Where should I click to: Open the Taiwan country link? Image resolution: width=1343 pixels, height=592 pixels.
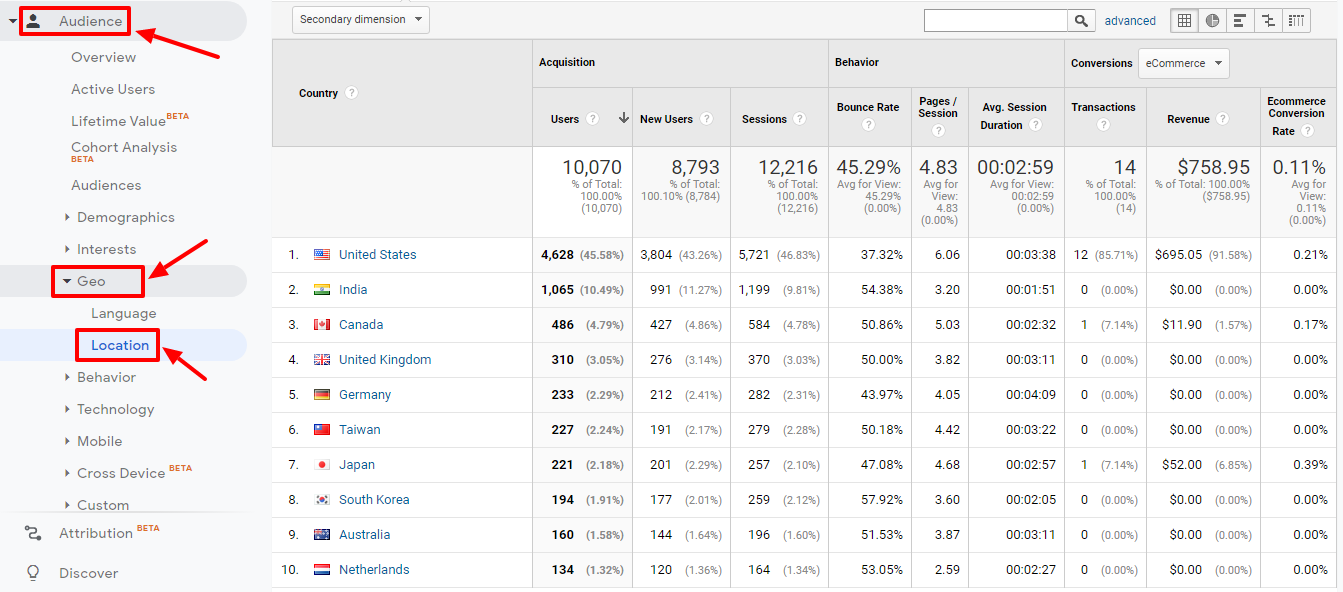click(x=360, y=430)
